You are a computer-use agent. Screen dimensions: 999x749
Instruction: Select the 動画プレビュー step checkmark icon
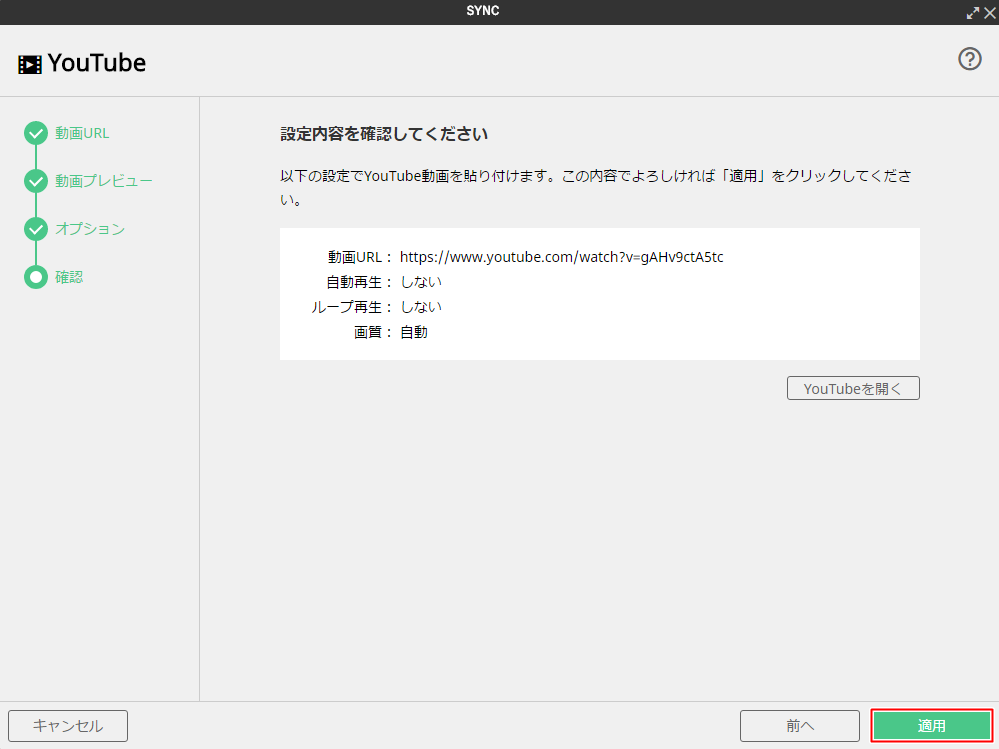point(36,181)
